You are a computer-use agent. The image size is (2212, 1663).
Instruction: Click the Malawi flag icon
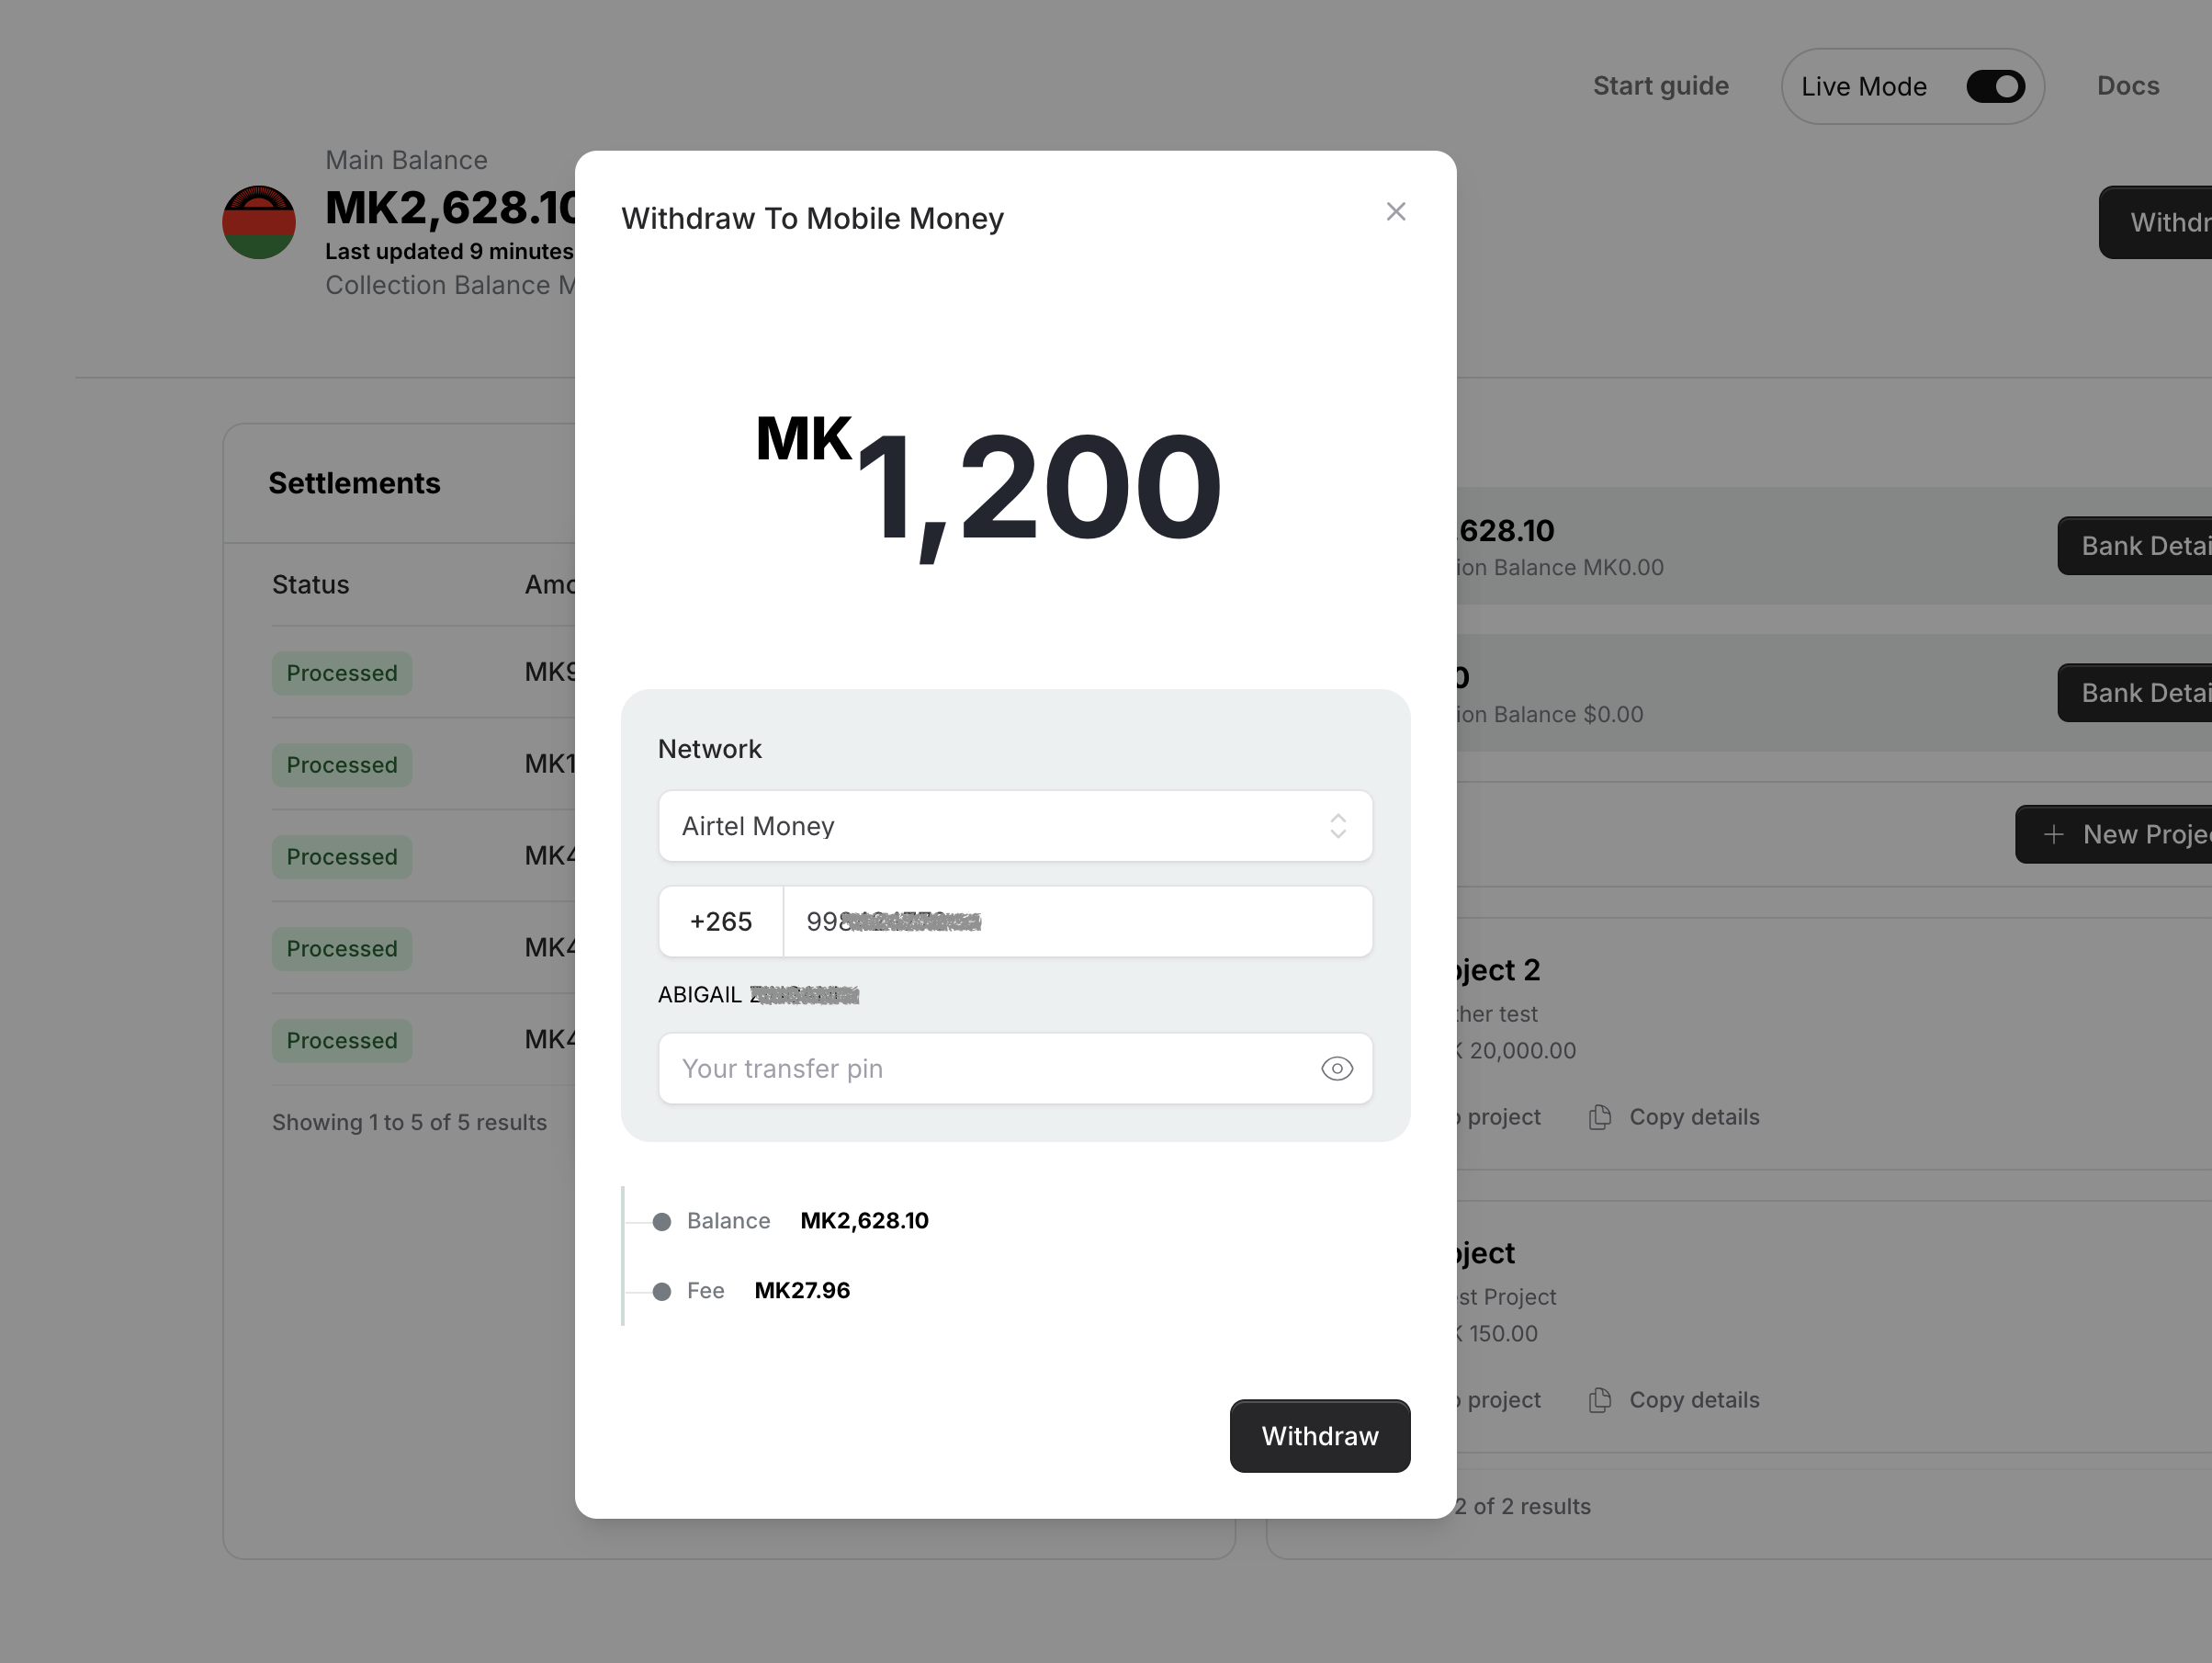coord(259,222)
